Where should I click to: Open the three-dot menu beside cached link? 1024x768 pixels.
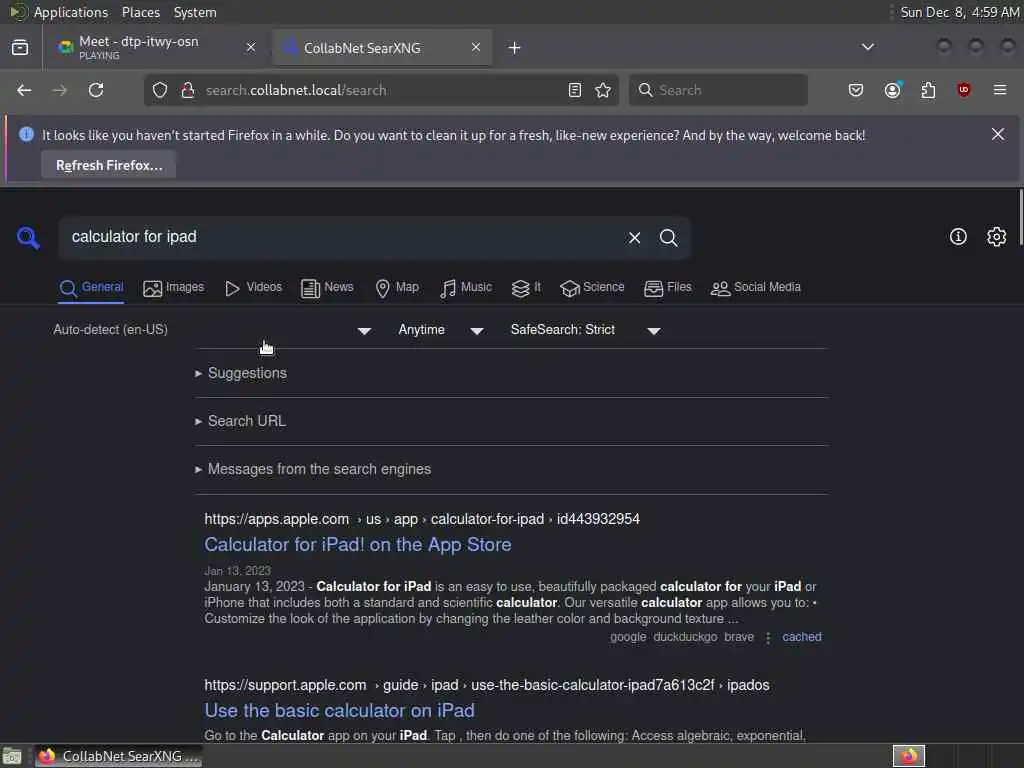[768, 637]
